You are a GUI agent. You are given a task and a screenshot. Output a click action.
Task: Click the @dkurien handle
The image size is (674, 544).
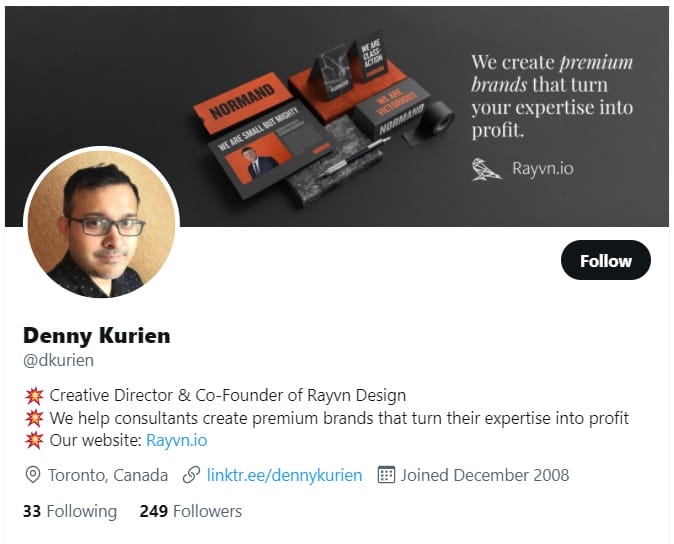(58, 360)
